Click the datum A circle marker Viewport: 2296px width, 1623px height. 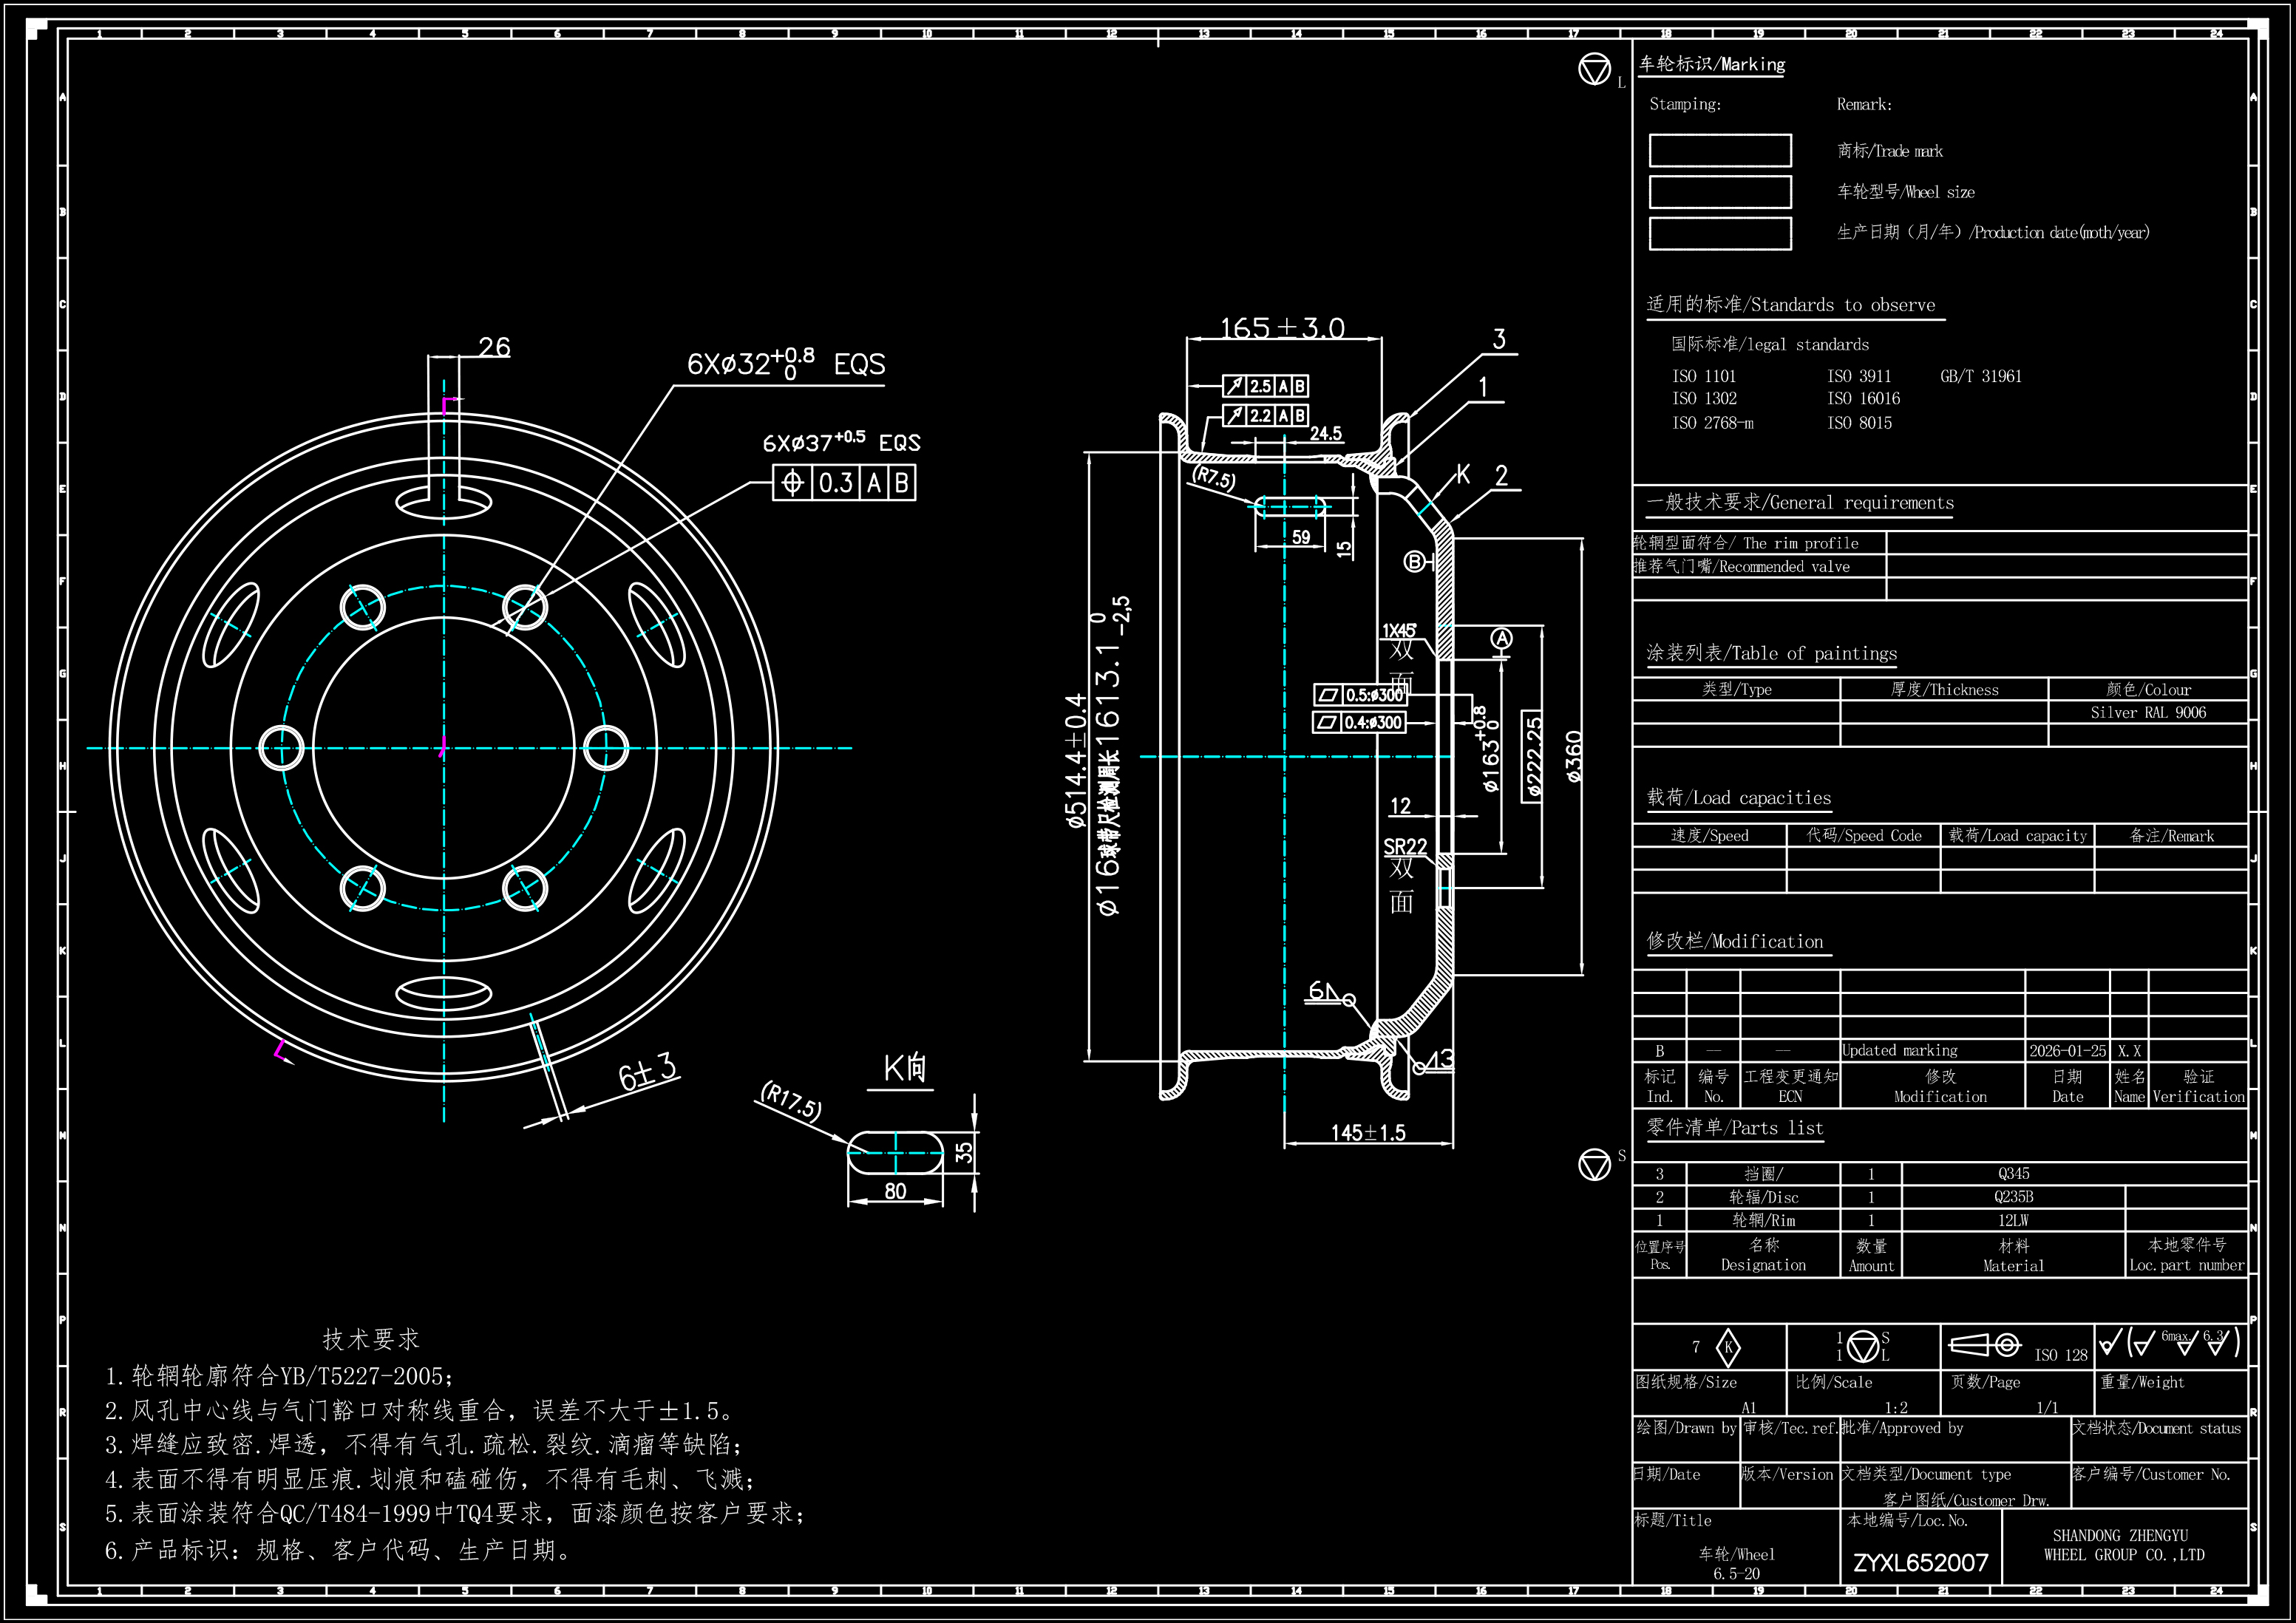1501,638
